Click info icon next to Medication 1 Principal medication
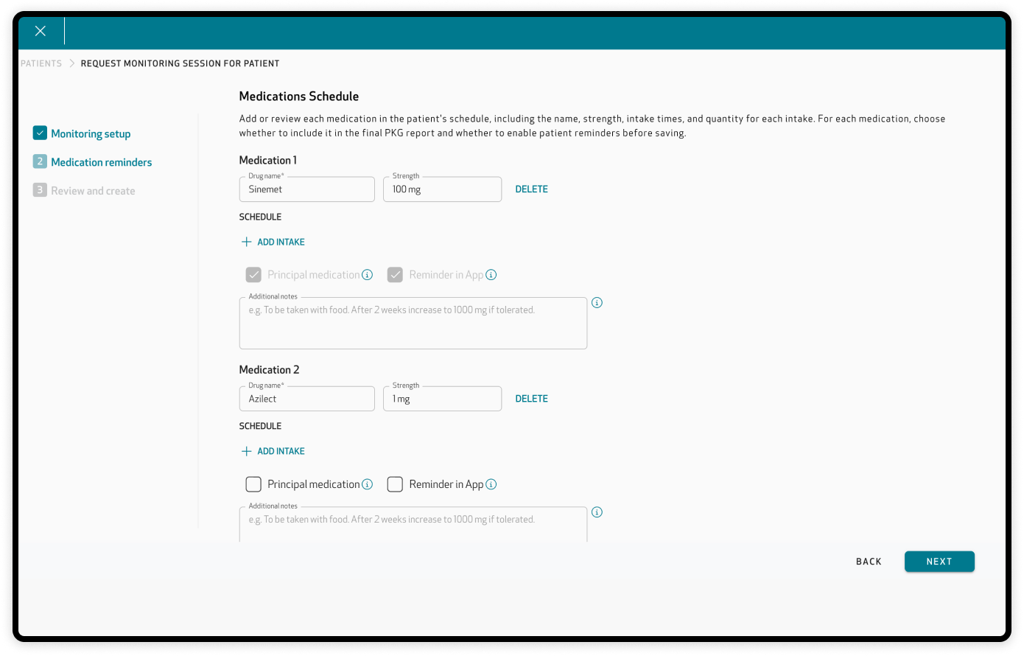Viewport: 1024px width, 656px height. (x=368, y=275)
